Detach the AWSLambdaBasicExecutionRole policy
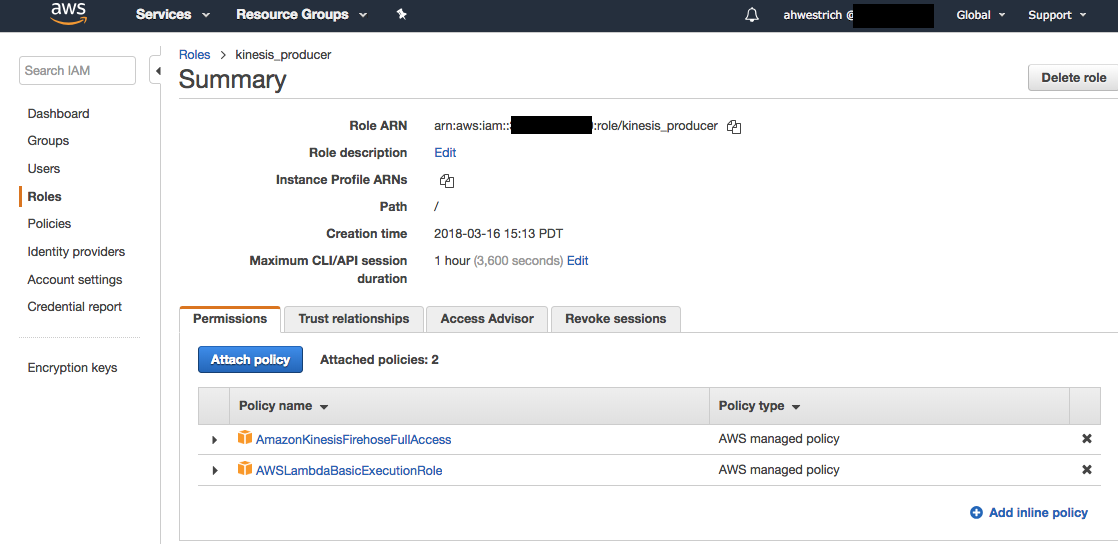This screenshot has height=544, width=1118. point(1087,470)
